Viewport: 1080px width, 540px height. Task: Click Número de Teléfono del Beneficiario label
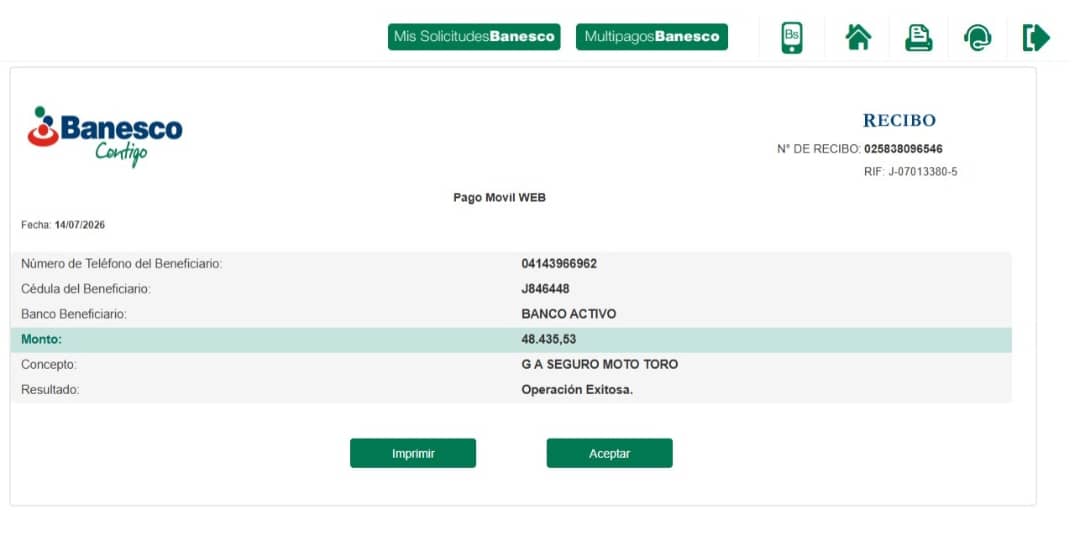(x=122, y=264)
